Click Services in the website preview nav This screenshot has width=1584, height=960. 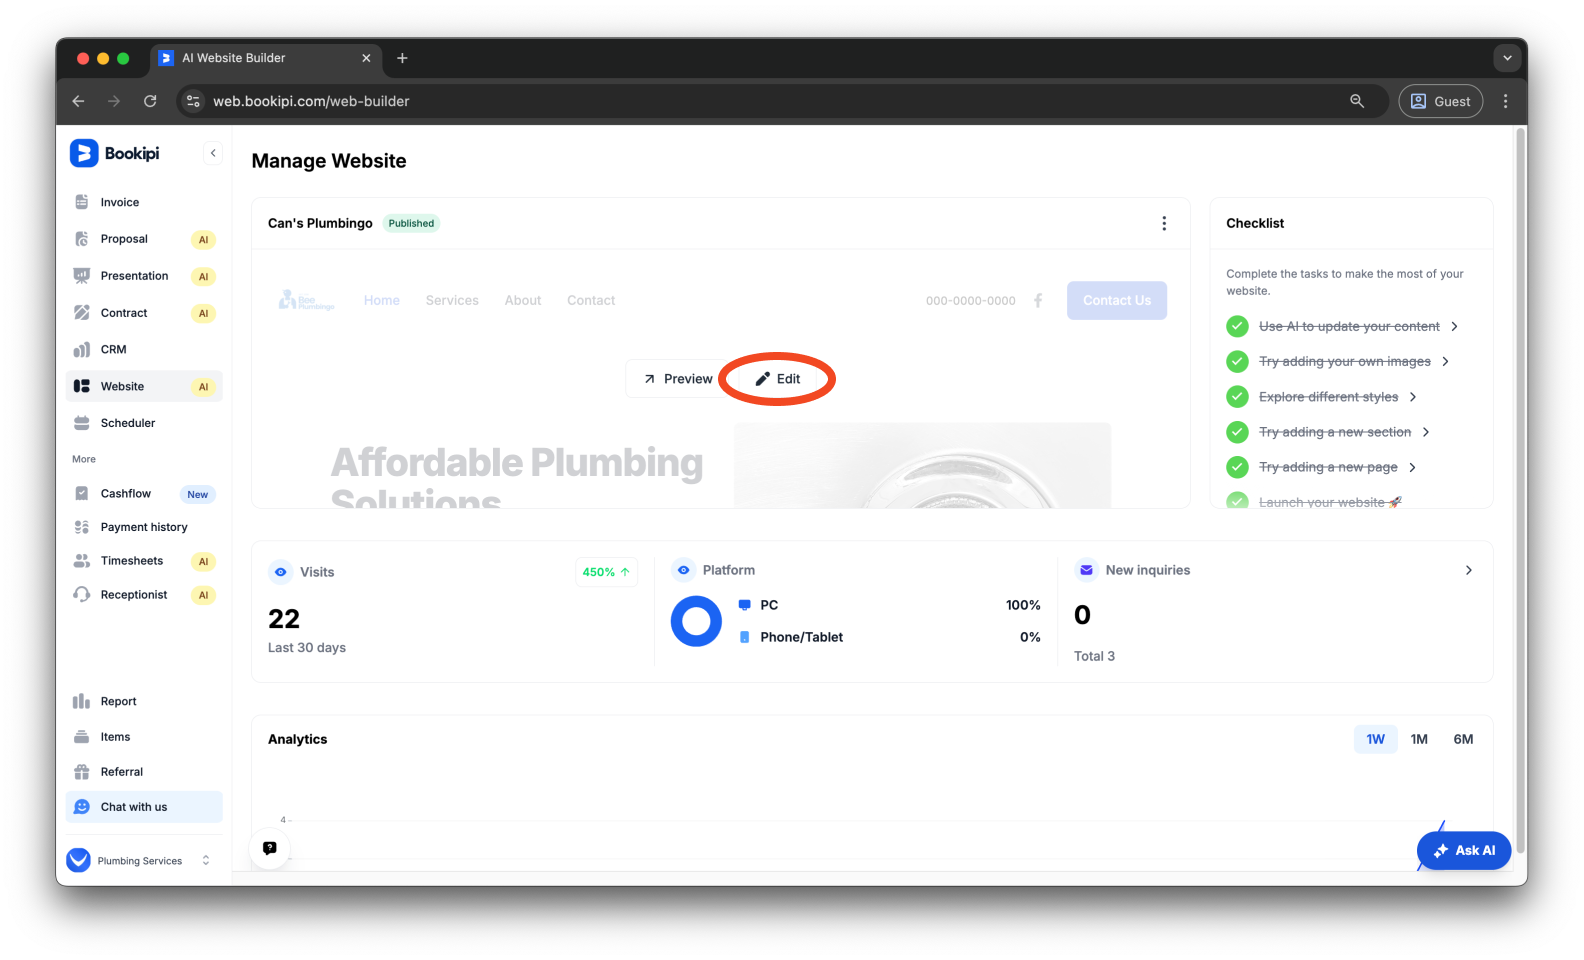[x=452, y=300]
